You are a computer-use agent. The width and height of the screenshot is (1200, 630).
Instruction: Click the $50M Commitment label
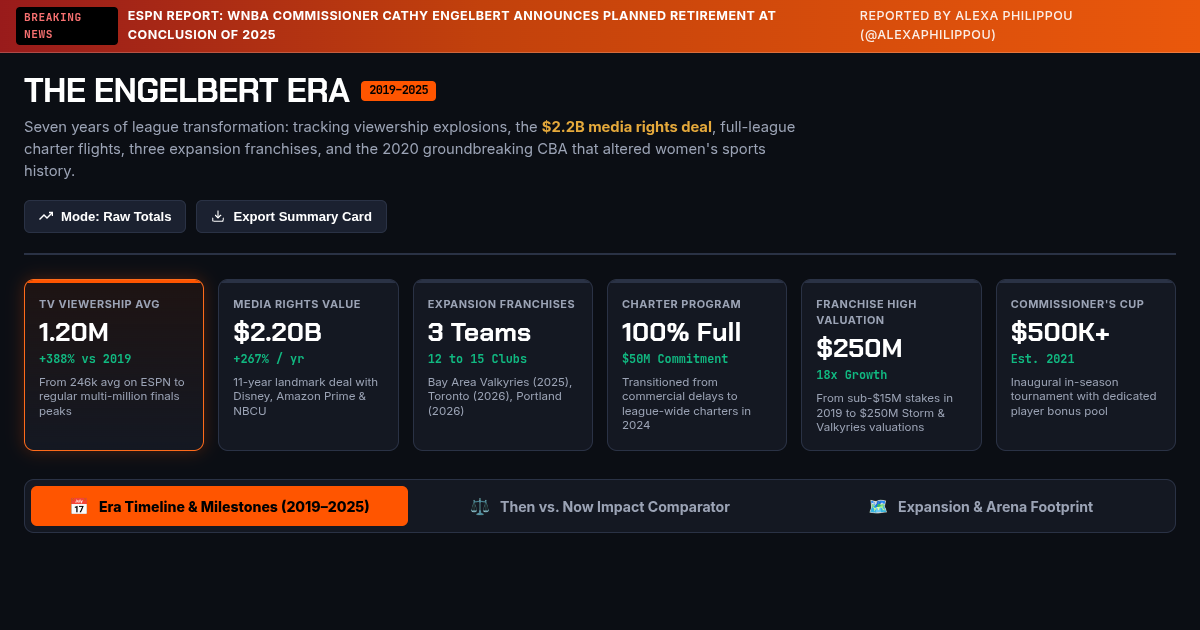tap(675, 359)
